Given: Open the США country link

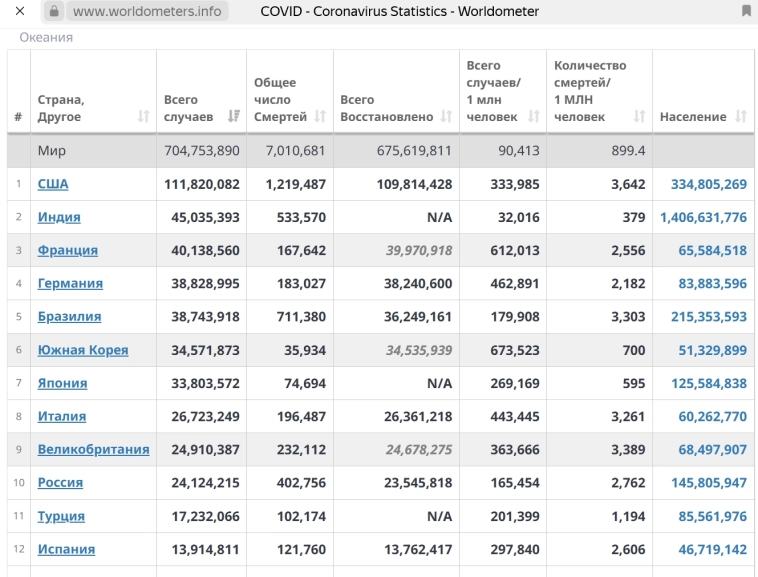Looking at the screenshot, I should 53,184.
